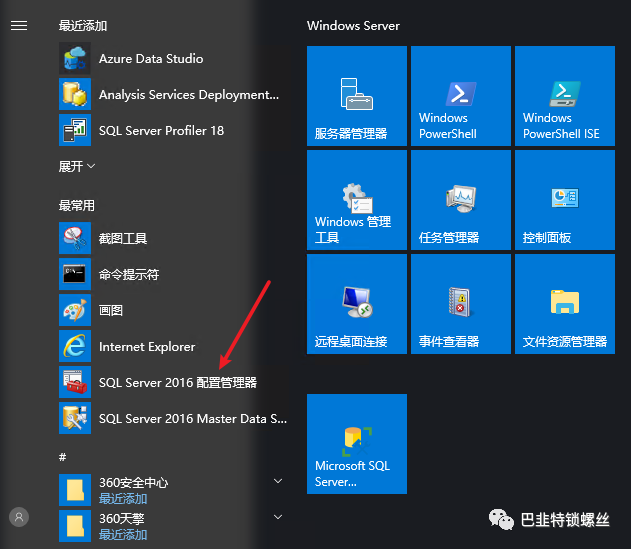Open the Internet Explorer icon

click(x=75, y=346)
